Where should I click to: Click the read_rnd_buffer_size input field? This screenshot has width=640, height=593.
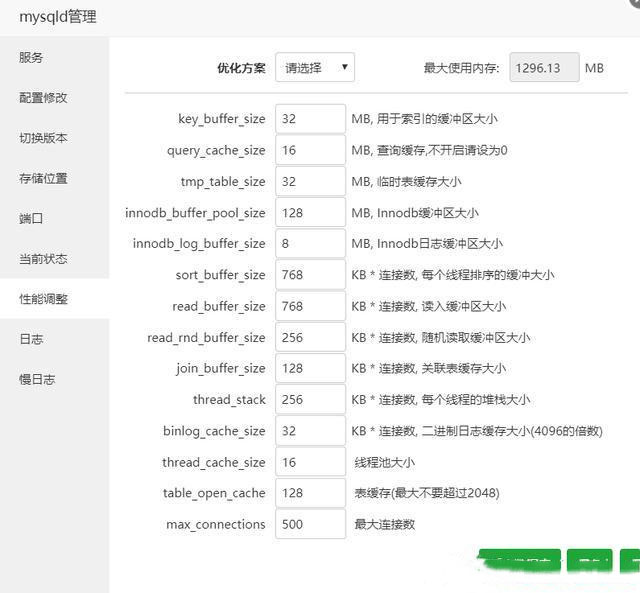[x=310, y=338]
